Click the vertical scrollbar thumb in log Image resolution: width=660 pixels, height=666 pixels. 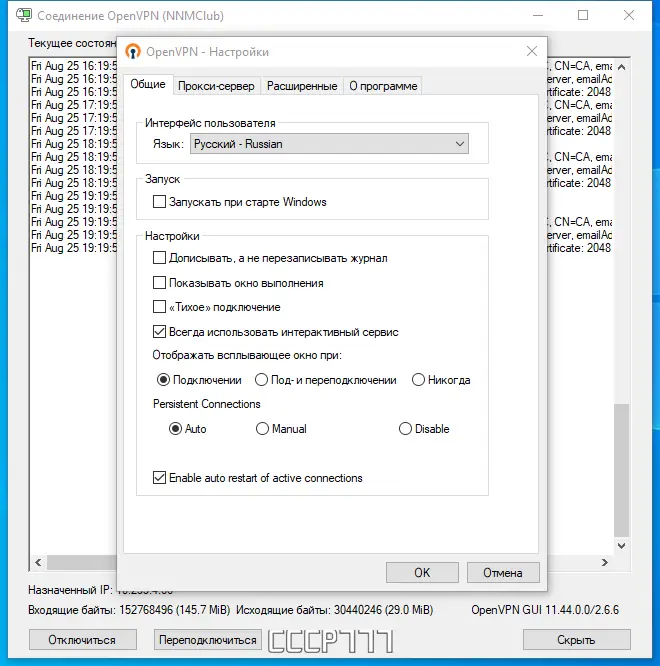pyautogui.click(x=621, y=470)
